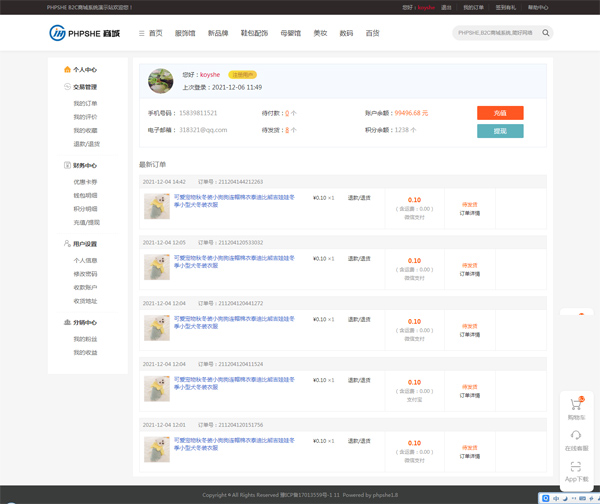Open the 服饰馆 navigation menu item
The height and width of the screenshot is (504, 600).
(185, 33)
